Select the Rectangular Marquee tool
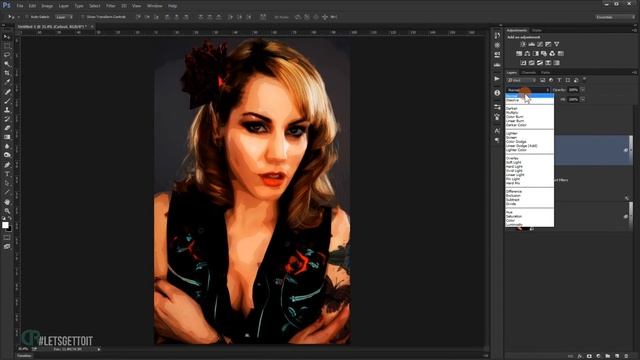The image size is (640, 360). [7, 46]
